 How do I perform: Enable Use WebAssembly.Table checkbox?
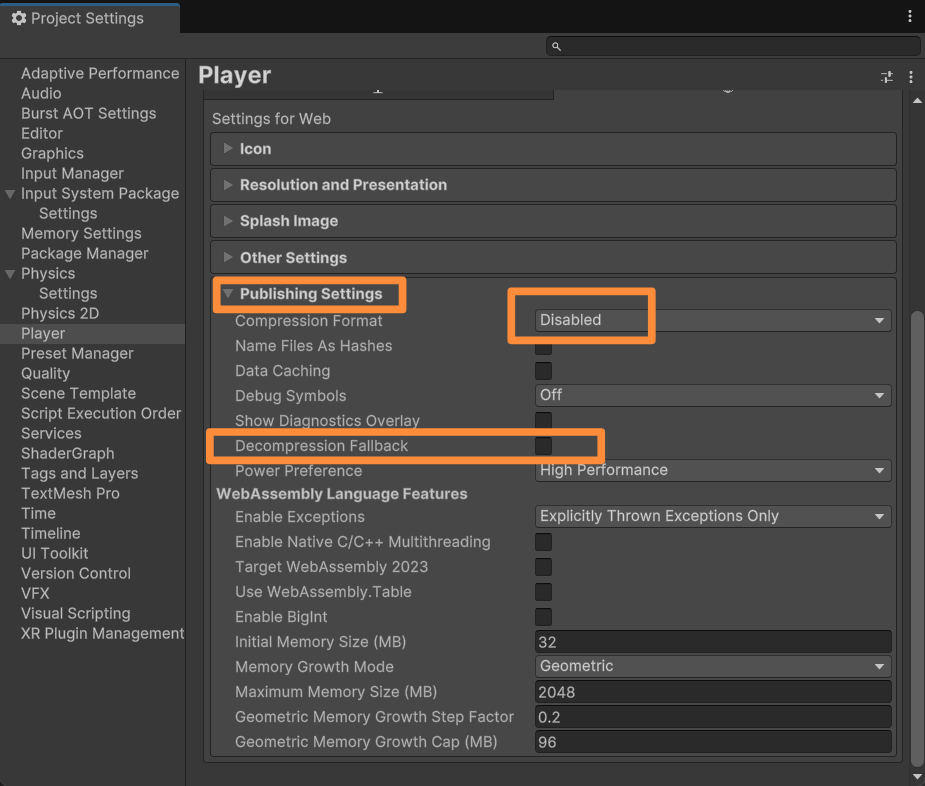coord(543,592)
